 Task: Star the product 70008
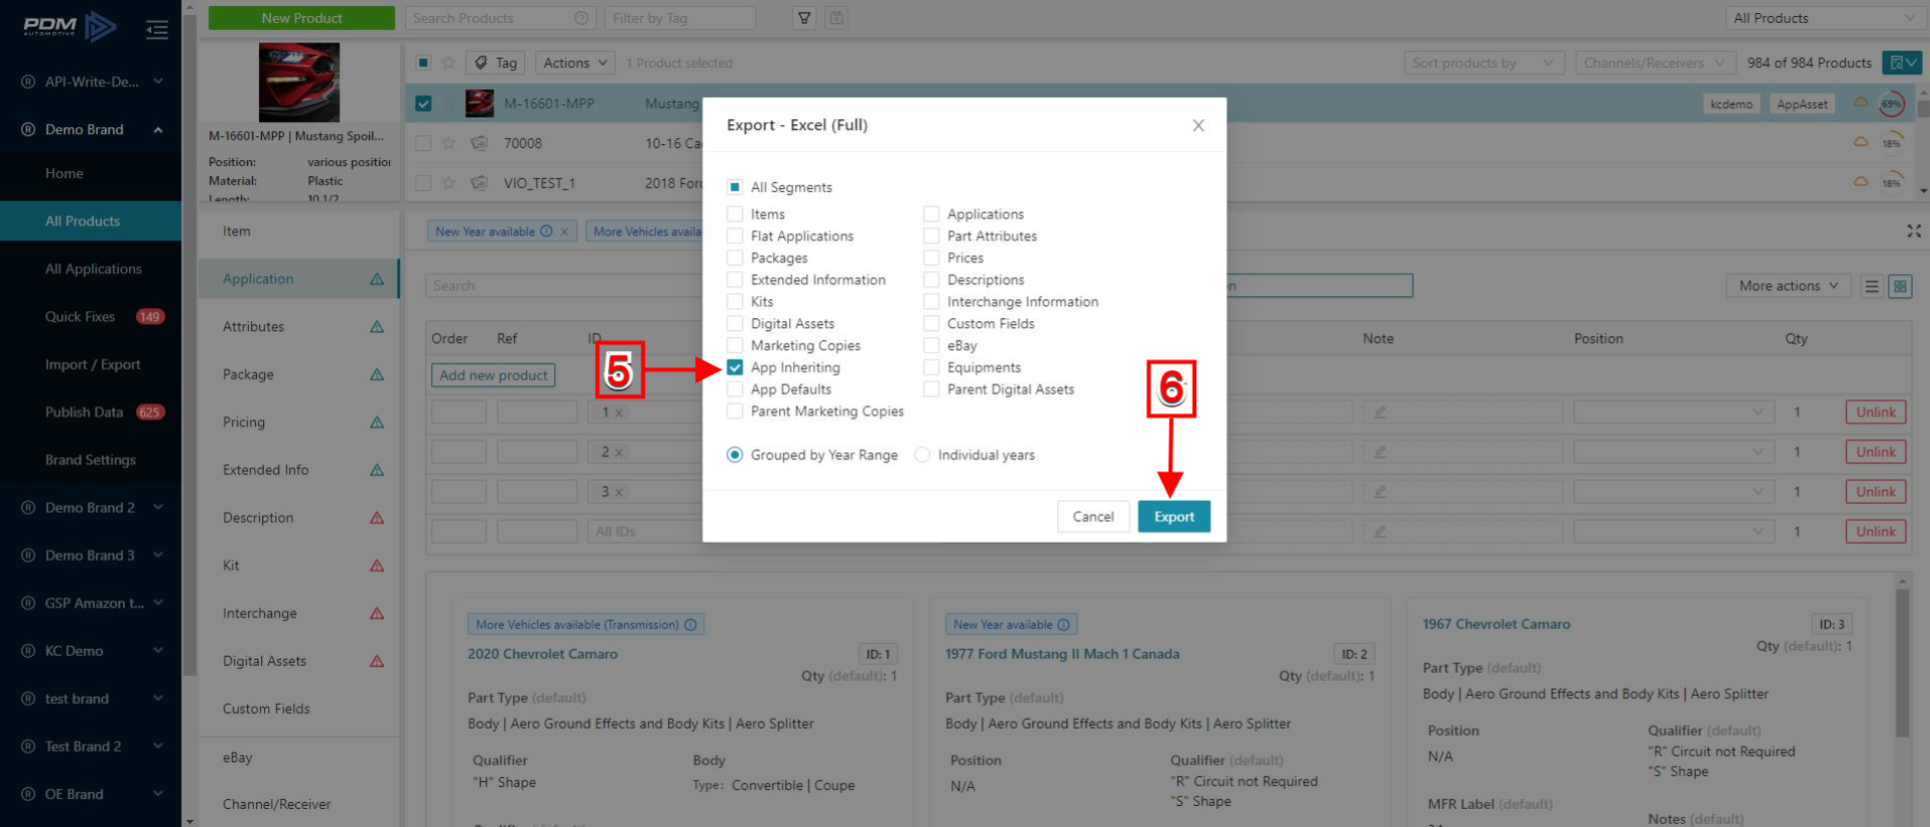[449, 143]
